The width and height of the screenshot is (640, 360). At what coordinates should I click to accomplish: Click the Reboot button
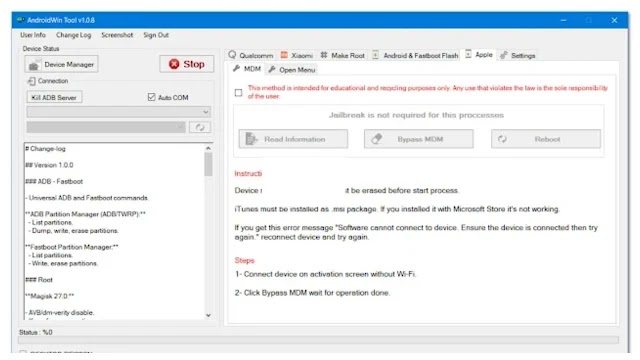coord(546,139)
